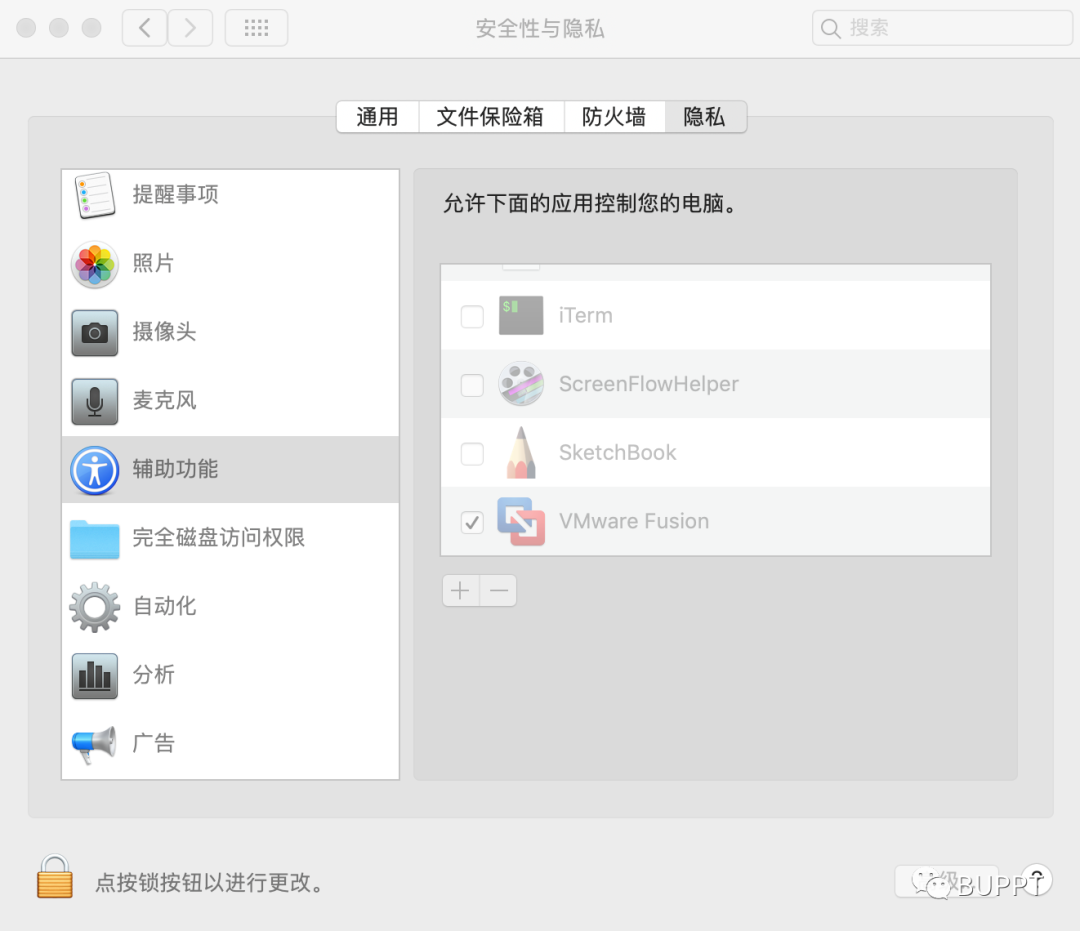Select 麦克风 in the sidebar

pos(163,401)
